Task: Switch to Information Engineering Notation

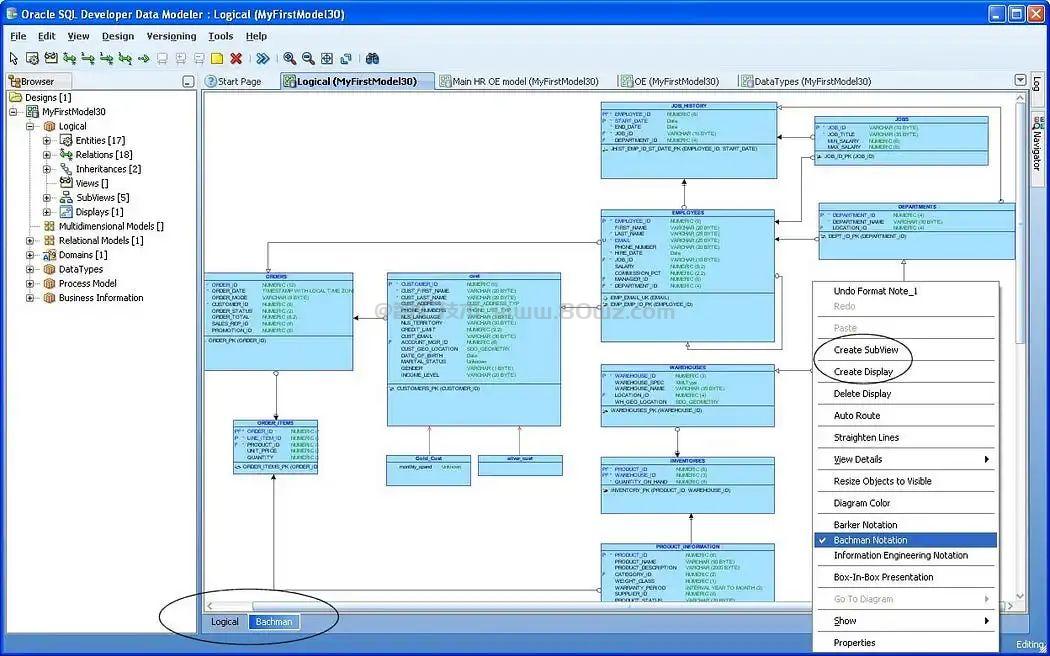Action: pos(900,555)
